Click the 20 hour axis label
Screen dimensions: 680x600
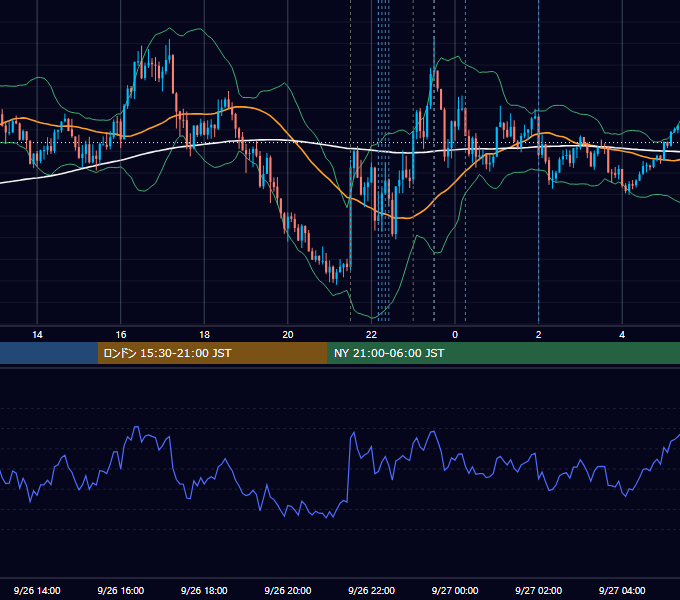288,335
